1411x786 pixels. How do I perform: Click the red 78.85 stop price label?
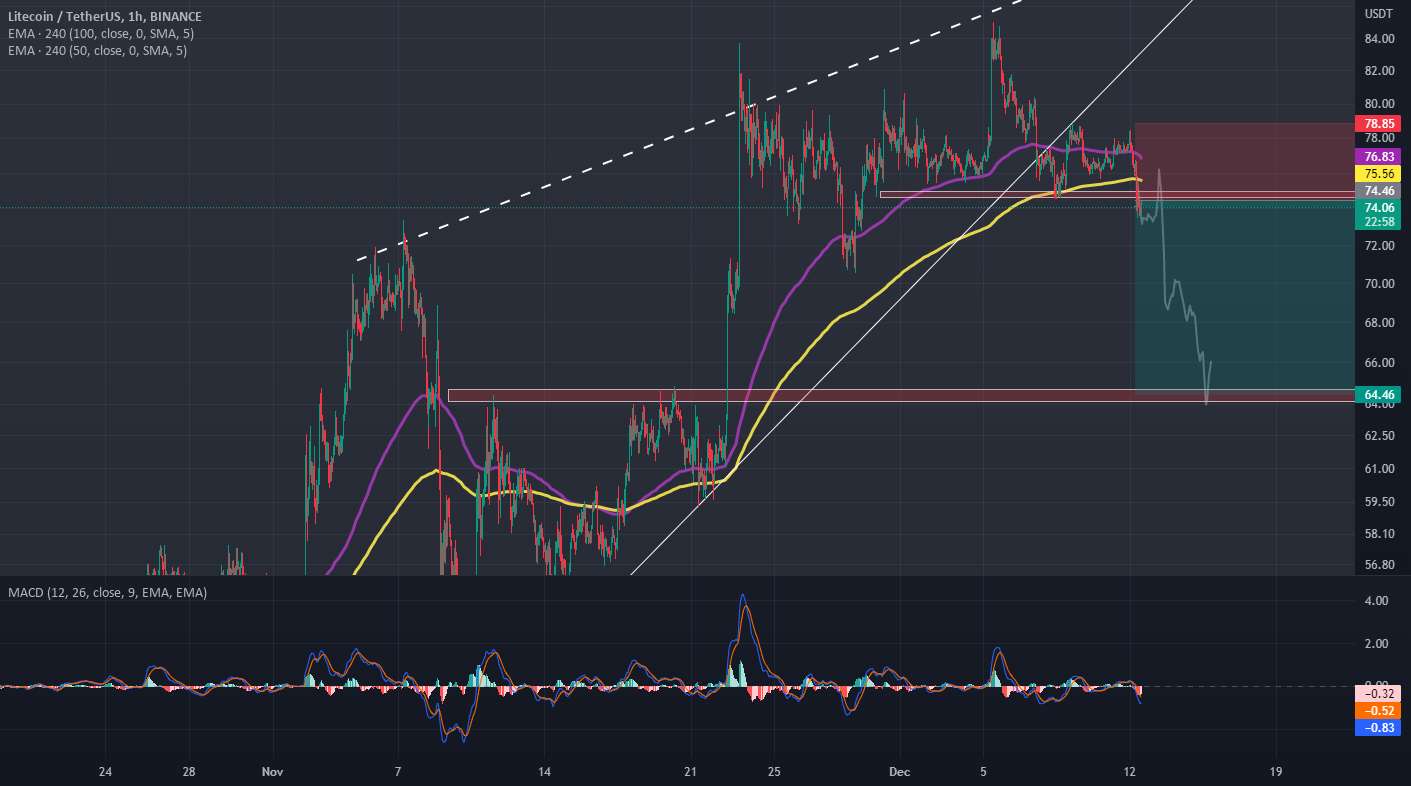point(1380,124)
